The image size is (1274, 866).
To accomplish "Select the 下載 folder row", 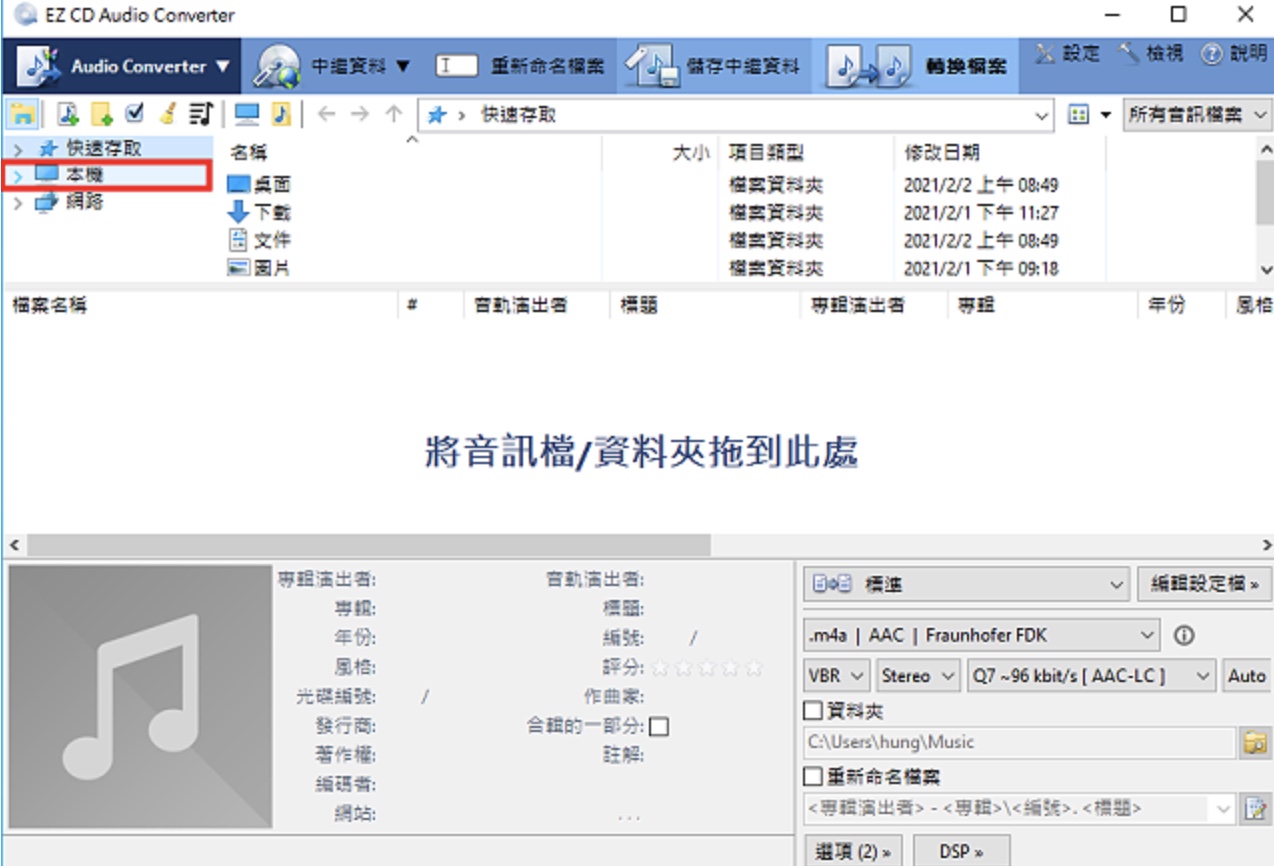I will pos(260,212).
